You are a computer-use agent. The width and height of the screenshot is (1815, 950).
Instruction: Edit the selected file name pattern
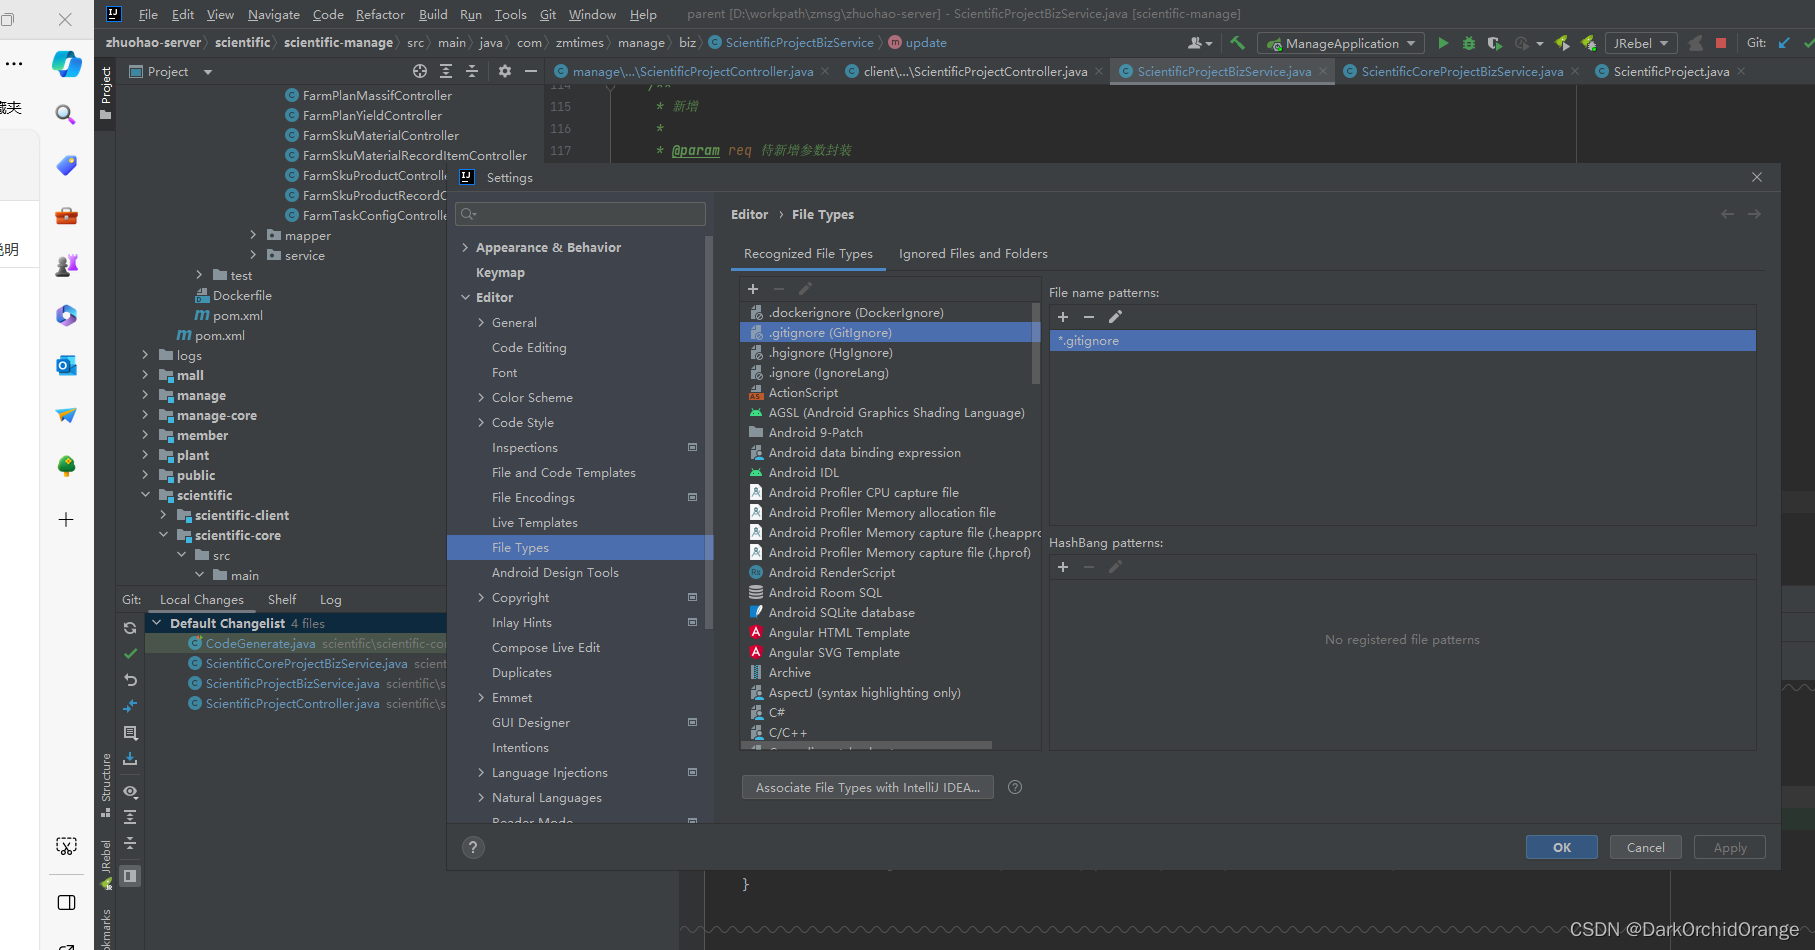(1115, 317)
